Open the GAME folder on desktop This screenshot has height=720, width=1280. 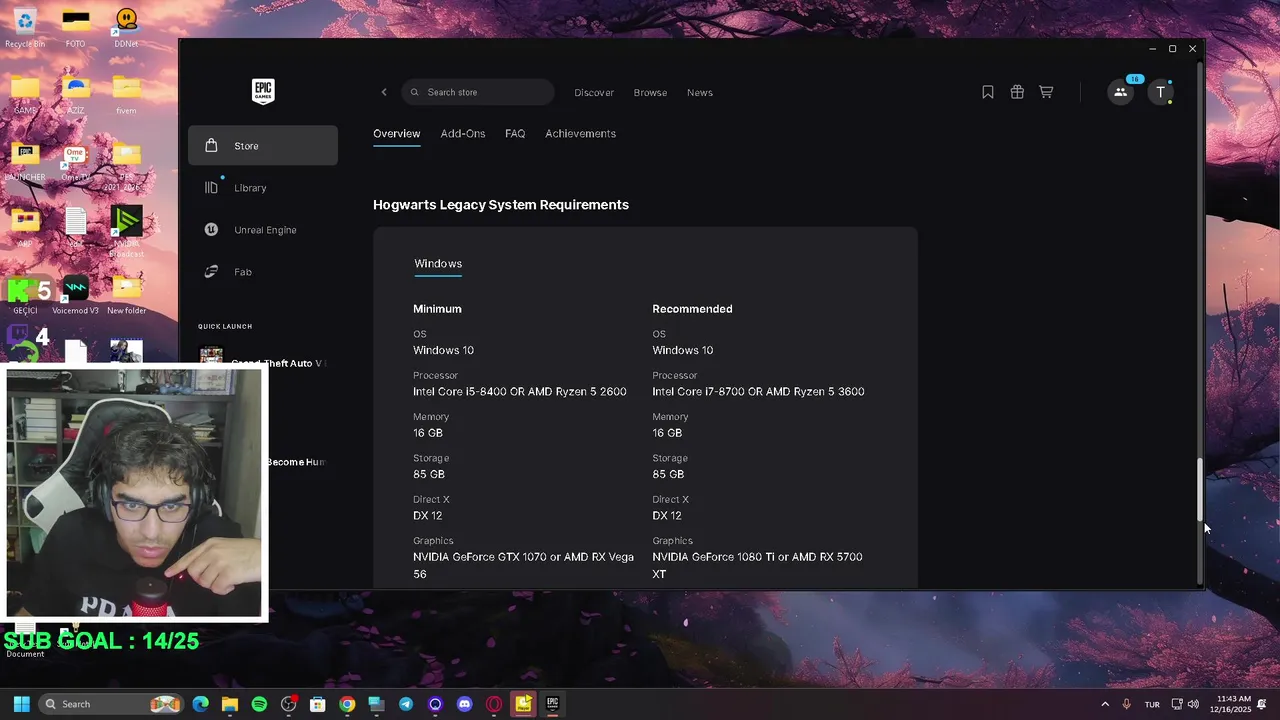(25, 93)
